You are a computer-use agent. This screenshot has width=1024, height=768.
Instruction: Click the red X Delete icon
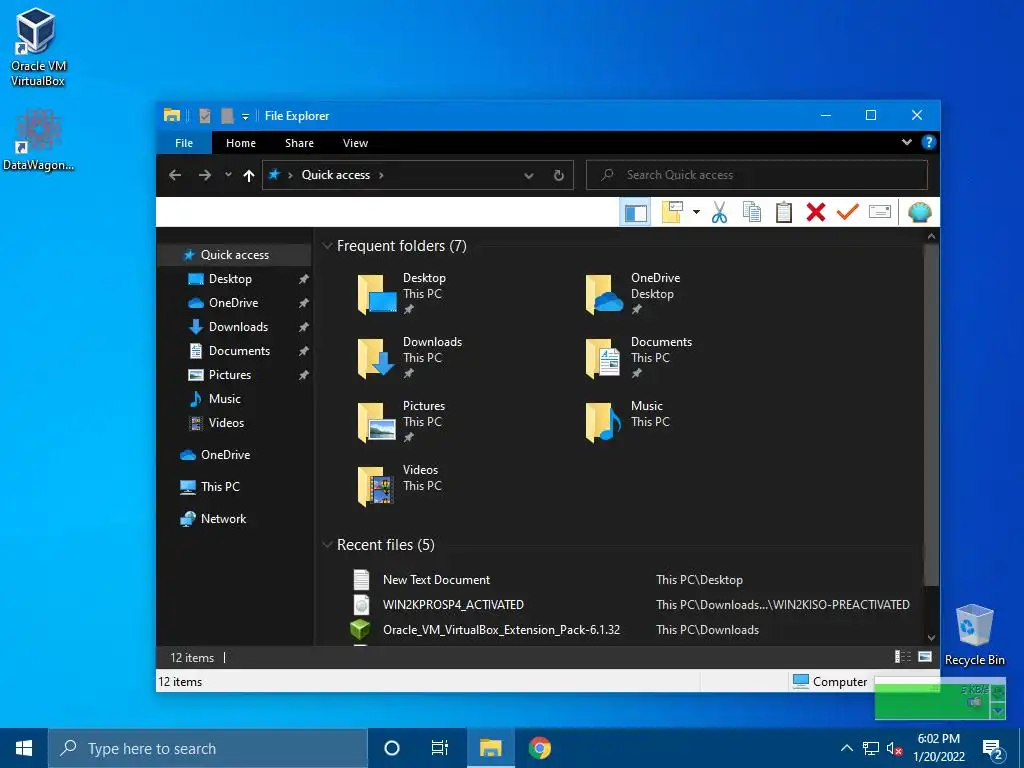(x=816, y=212)
